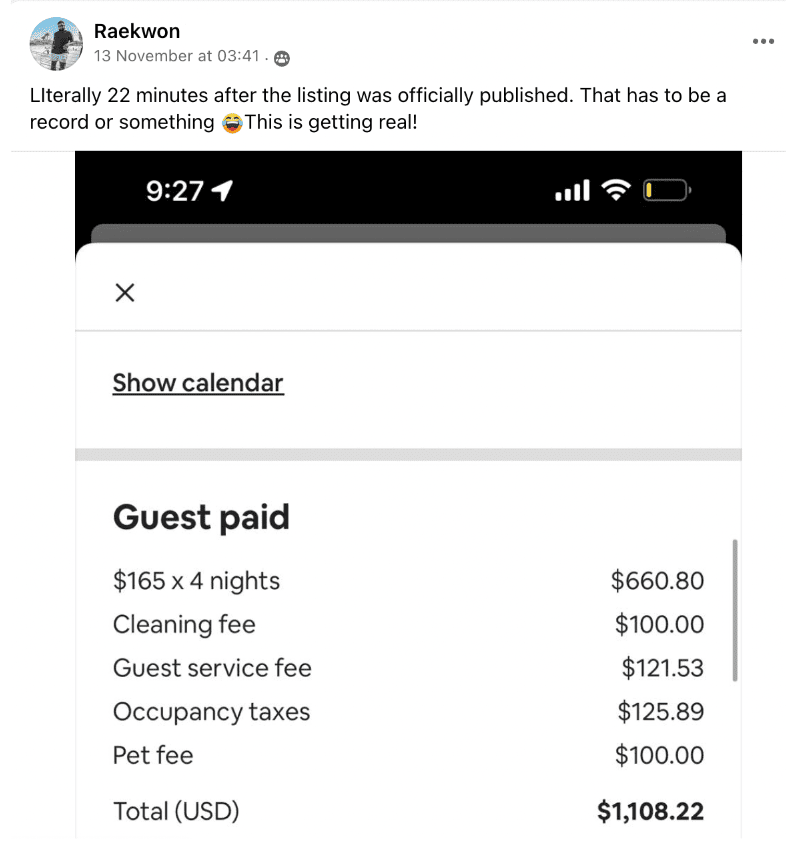786x858 pixels.
Task: Tap the battery indicator icon
Action: pos(666,190)
